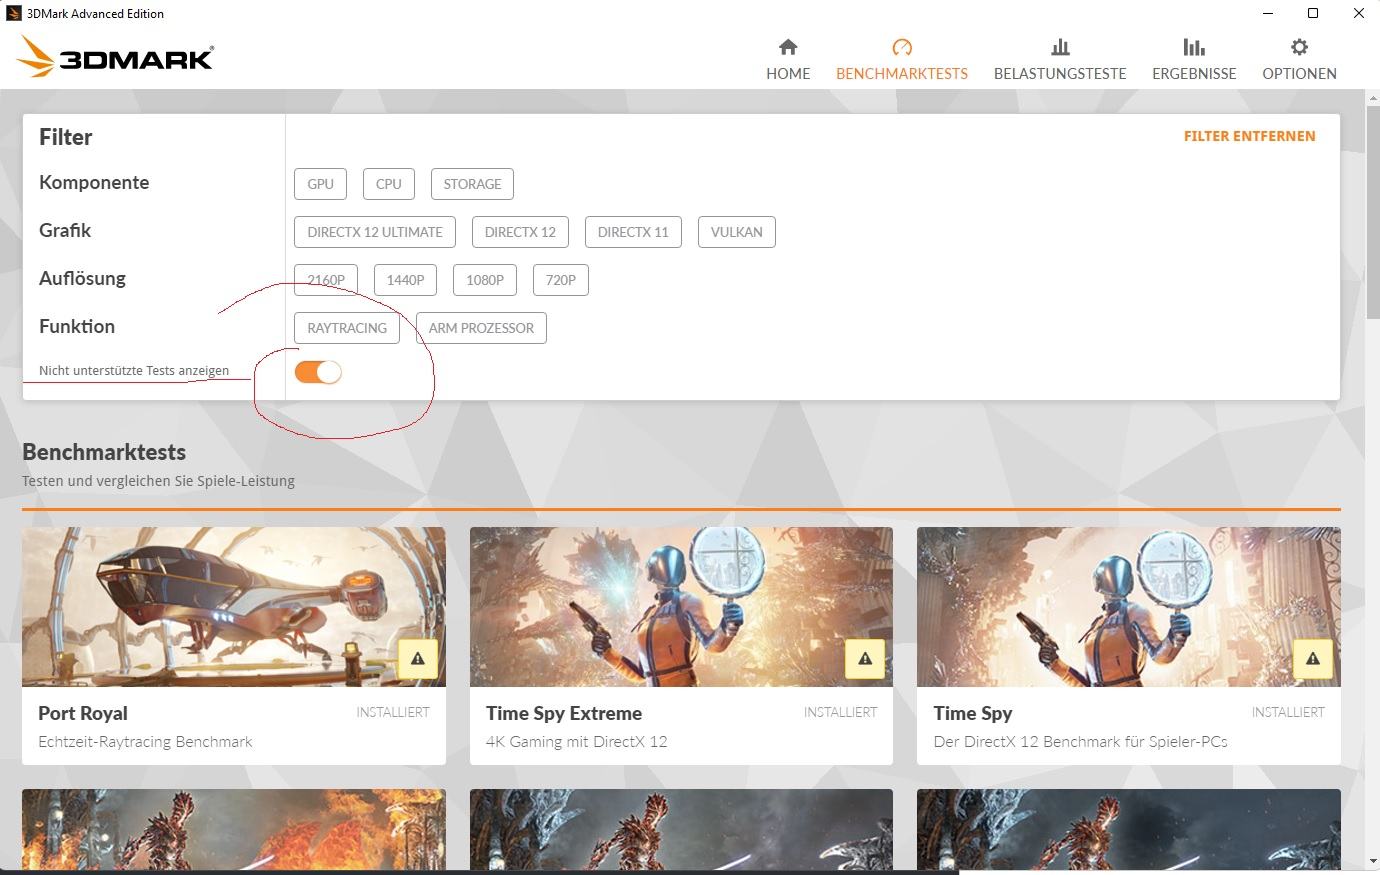Click the 3DMark title bar app icon
Viewport: 1380px width, 875px height.
point(14,13)
